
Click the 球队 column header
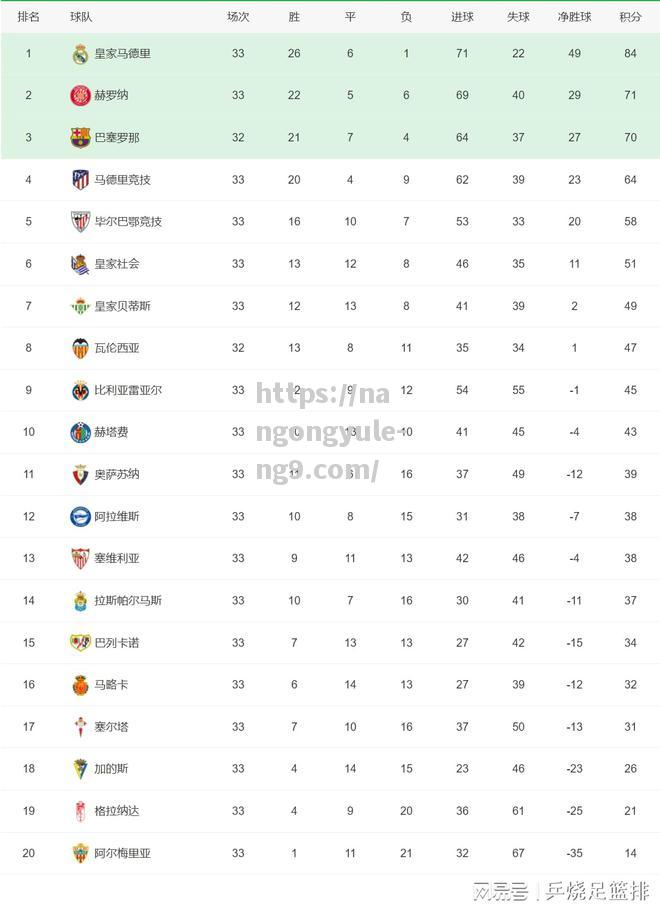coord(81,17)
